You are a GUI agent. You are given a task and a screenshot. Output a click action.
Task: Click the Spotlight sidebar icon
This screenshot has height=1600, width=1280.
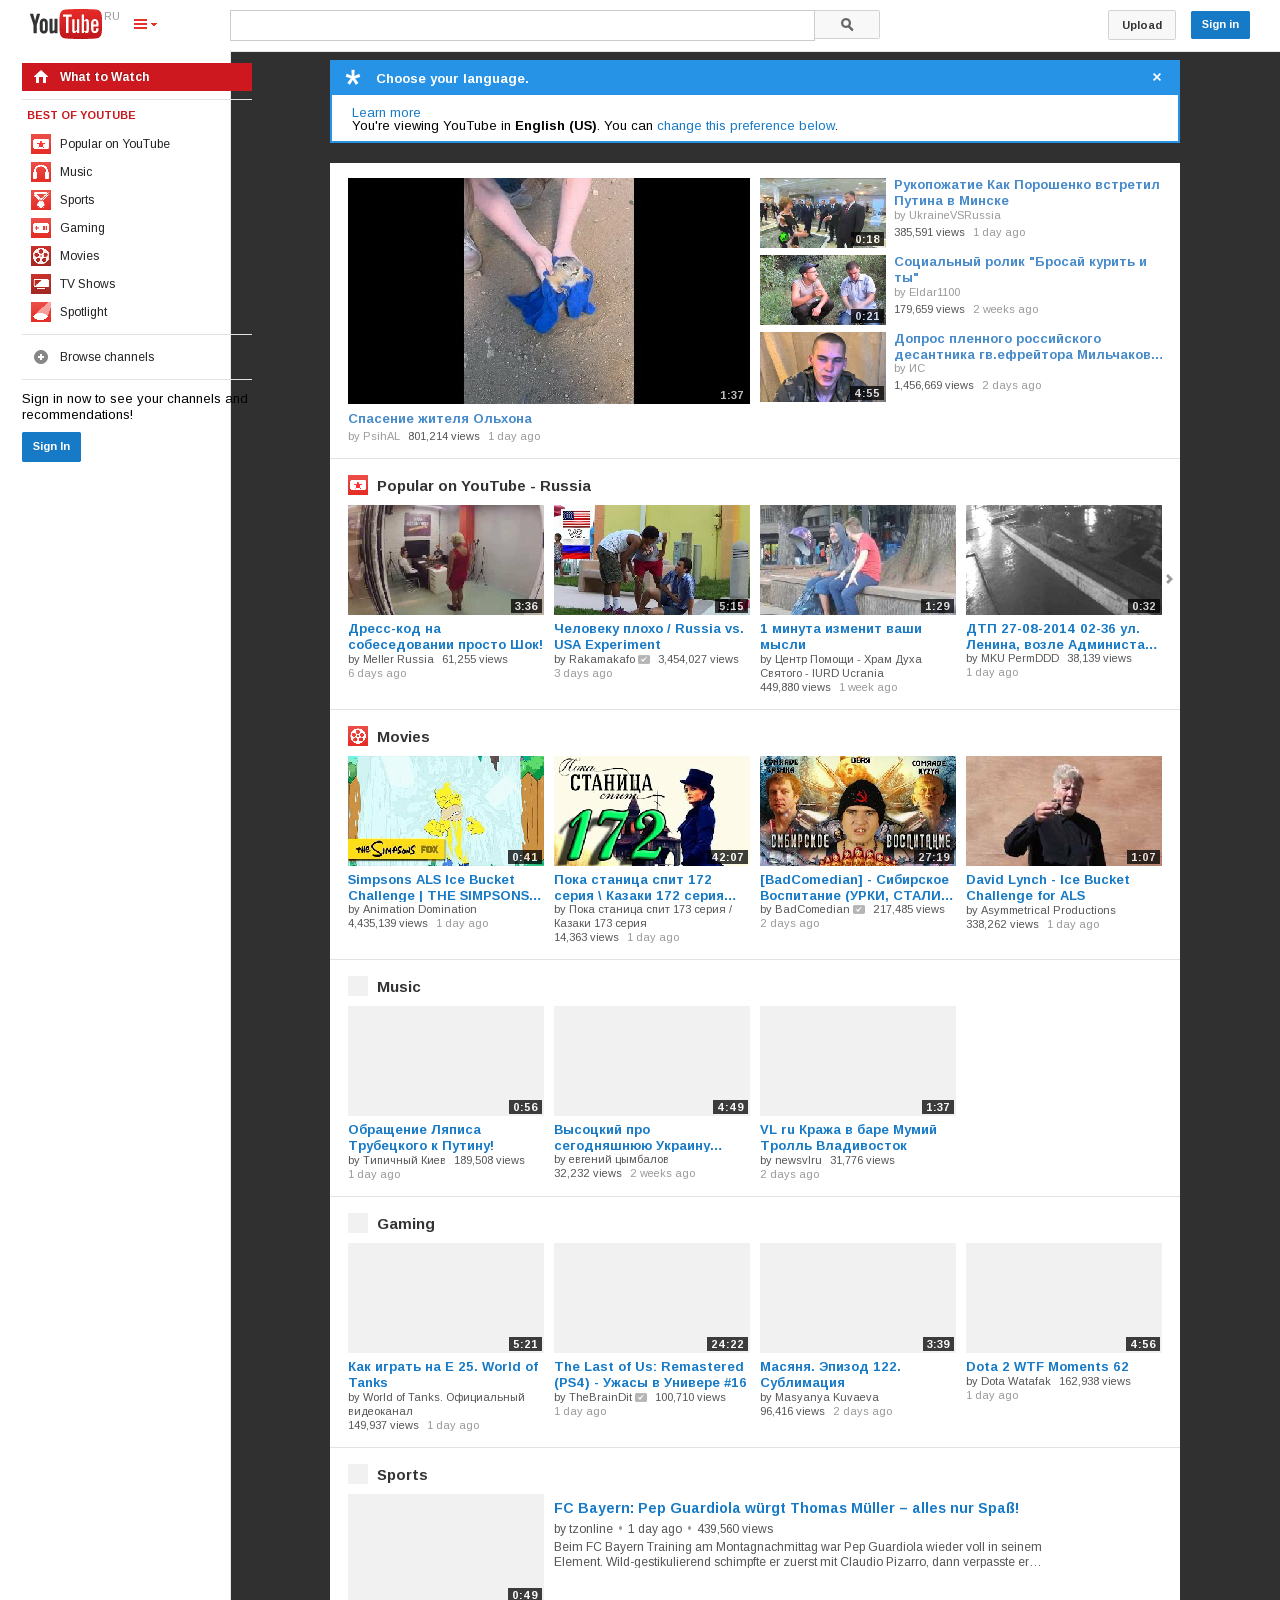(41, 312)
